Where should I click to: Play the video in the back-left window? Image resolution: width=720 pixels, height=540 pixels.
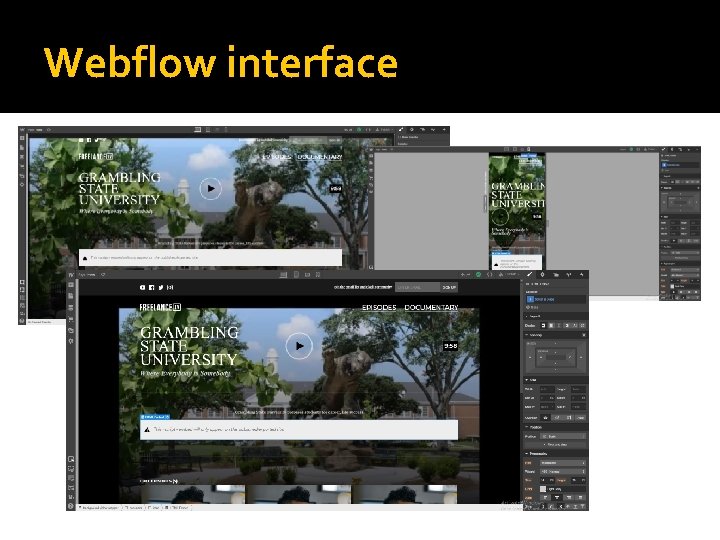pyautogui.click(x=210, y=188)
